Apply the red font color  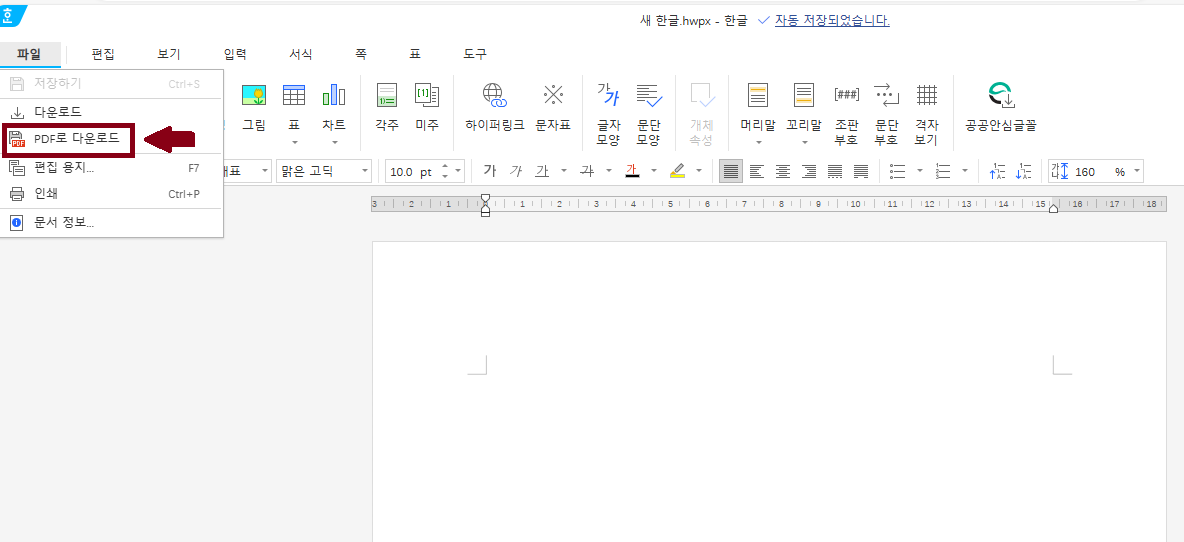tap(632, 171)
